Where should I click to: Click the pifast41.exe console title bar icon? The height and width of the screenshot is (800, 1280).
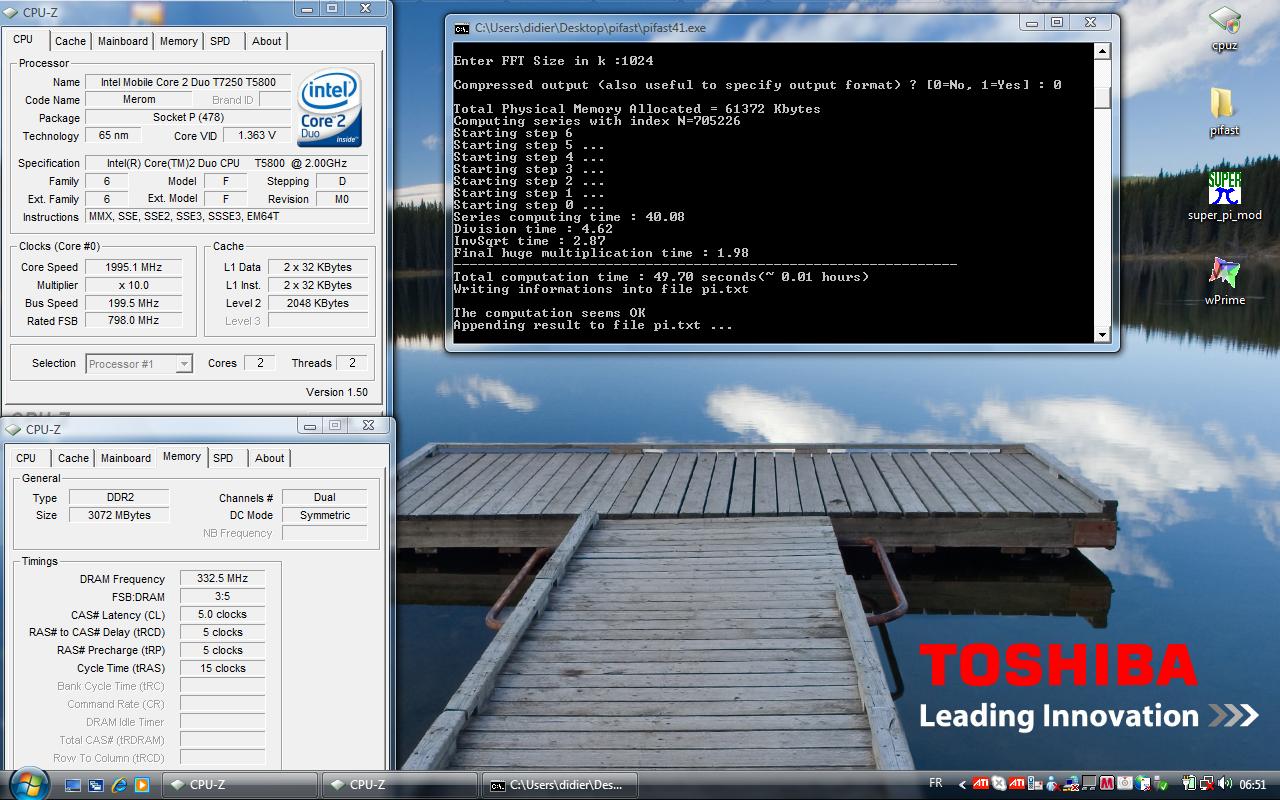tap(462, 28)
